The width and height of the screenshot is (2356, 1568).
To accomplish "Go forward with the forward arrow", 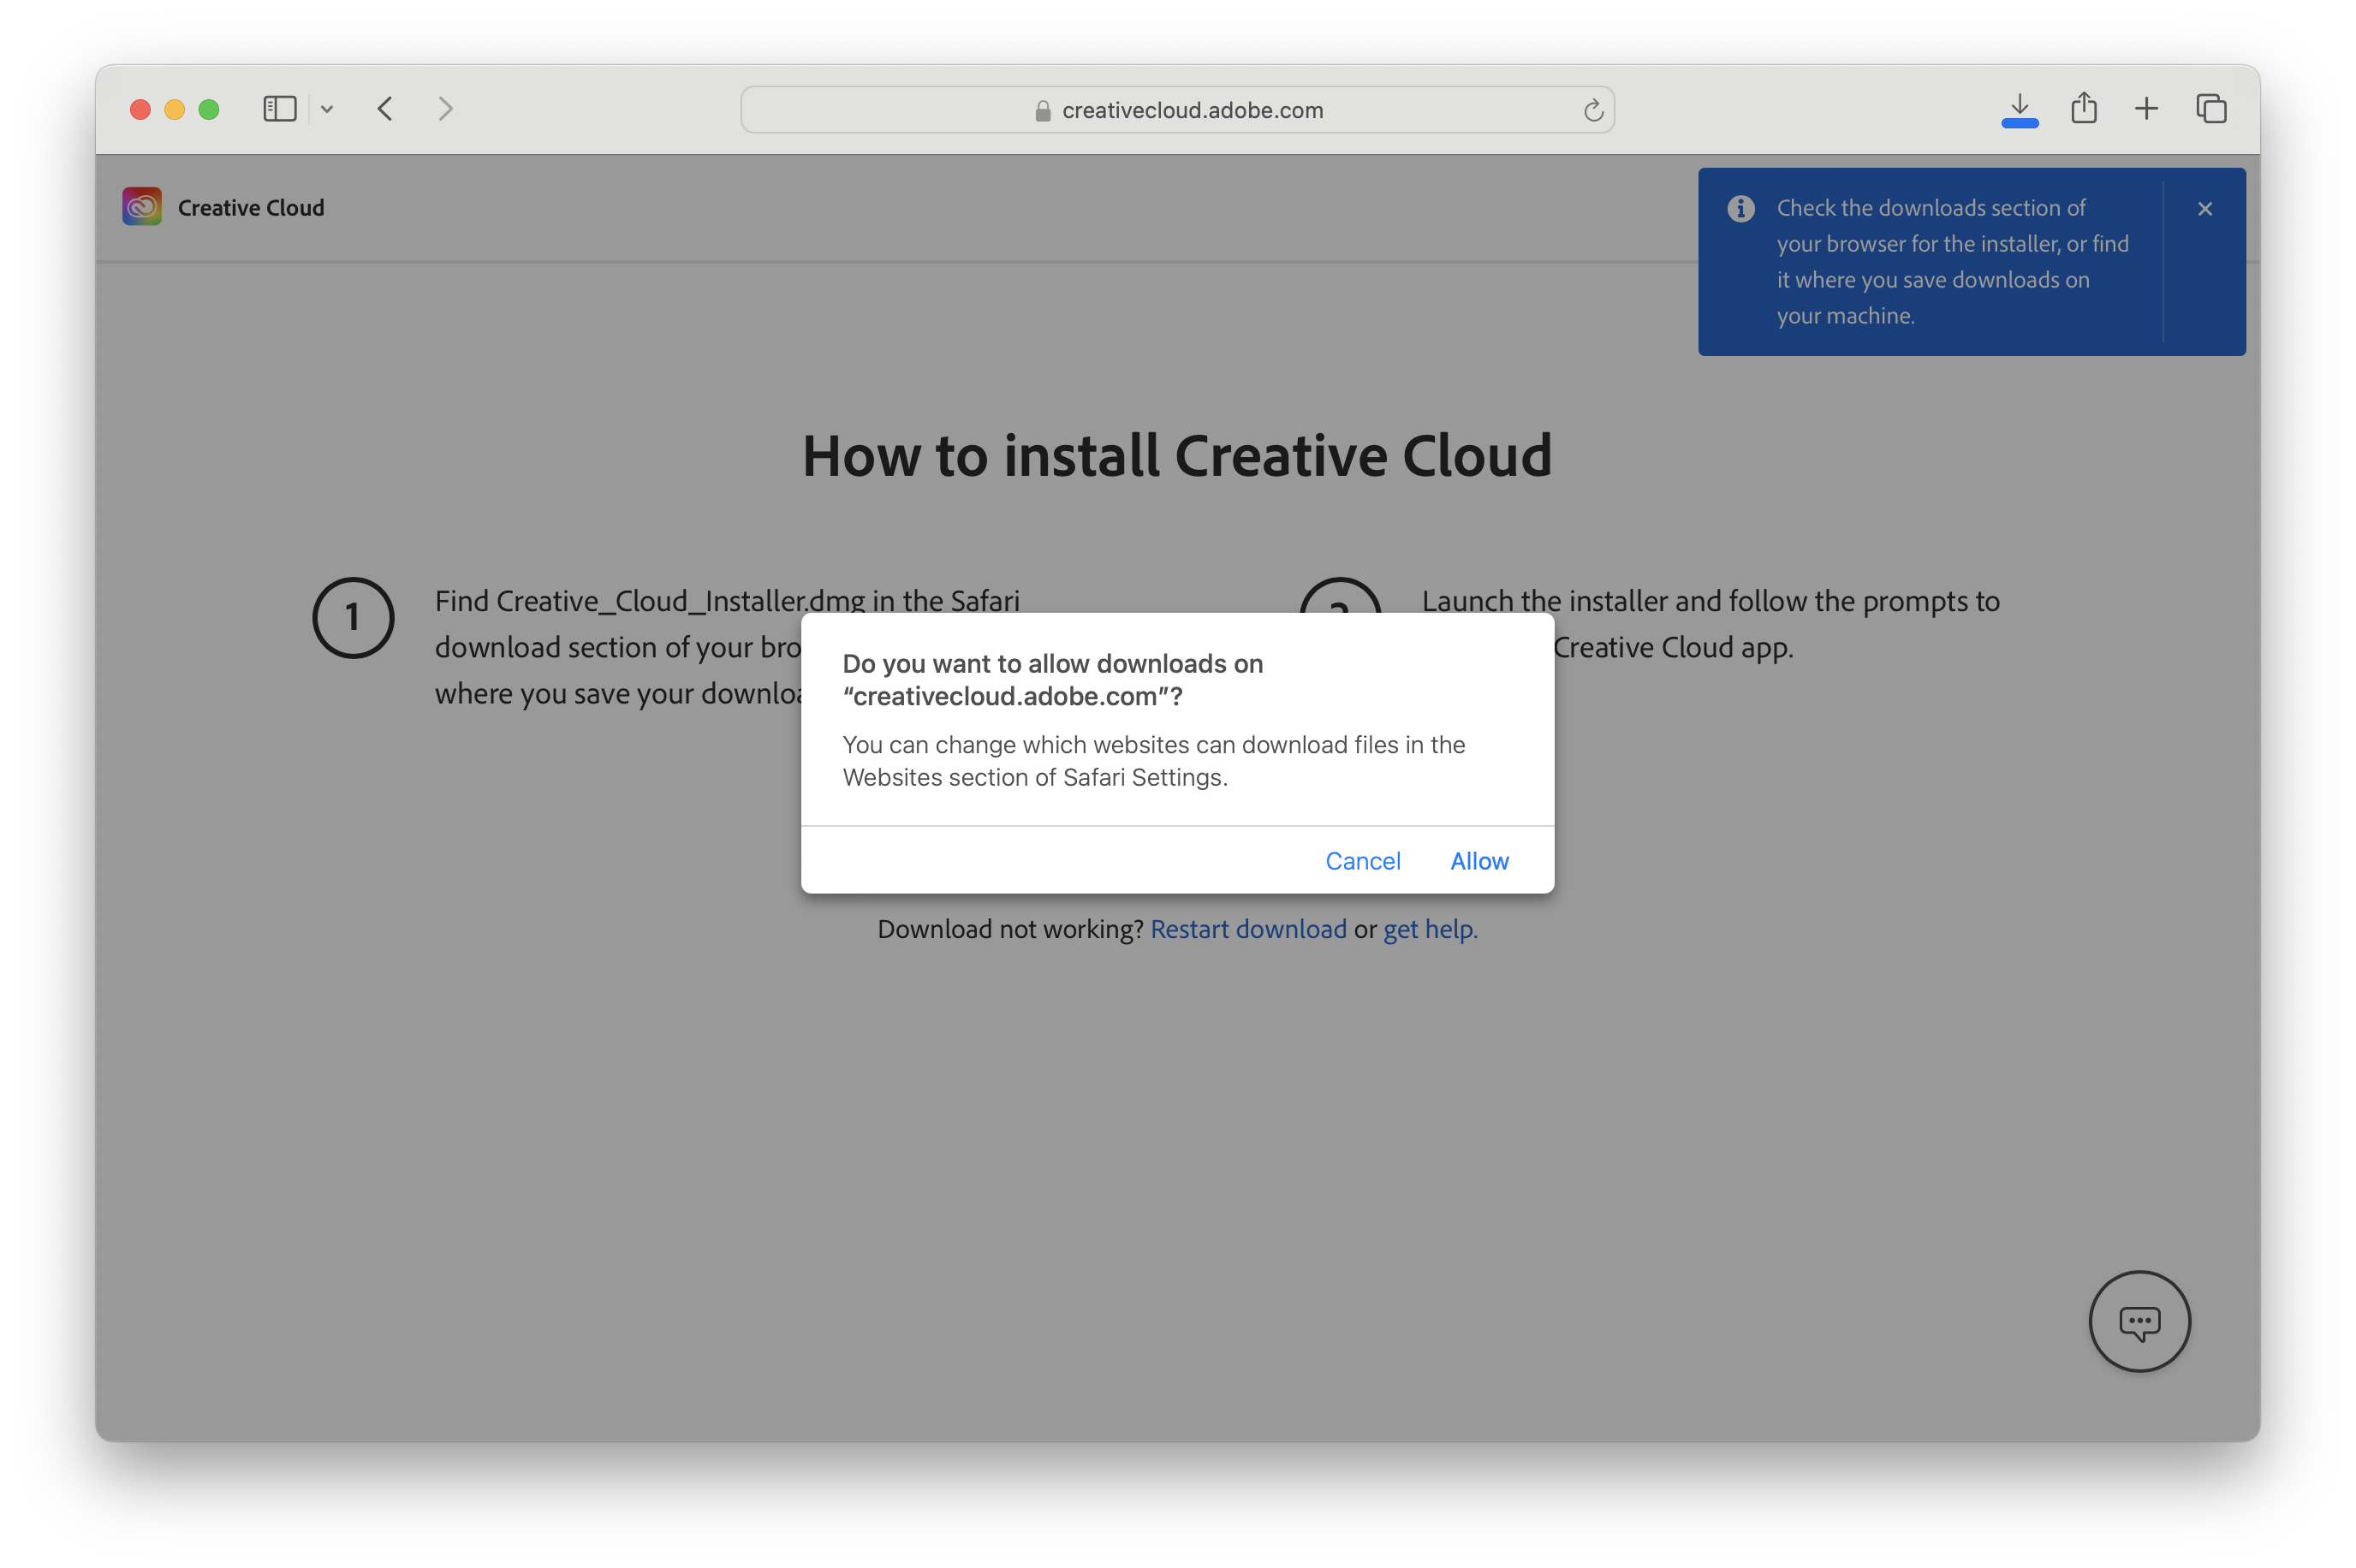I will coord(446,108).
